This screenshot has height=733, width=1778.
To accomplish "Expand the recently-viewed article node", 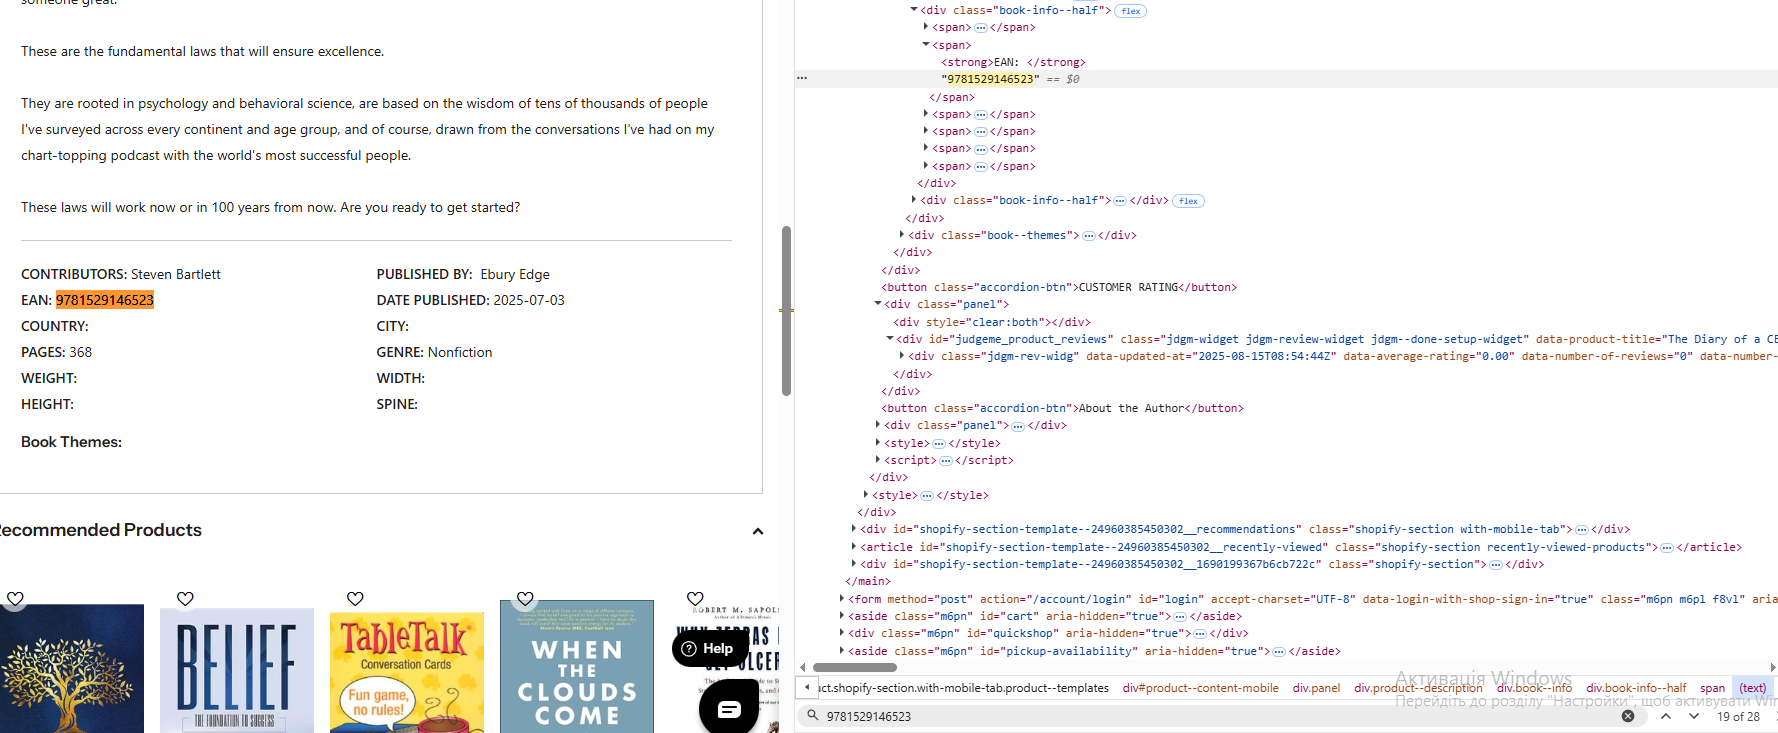I will coord(854,547).
